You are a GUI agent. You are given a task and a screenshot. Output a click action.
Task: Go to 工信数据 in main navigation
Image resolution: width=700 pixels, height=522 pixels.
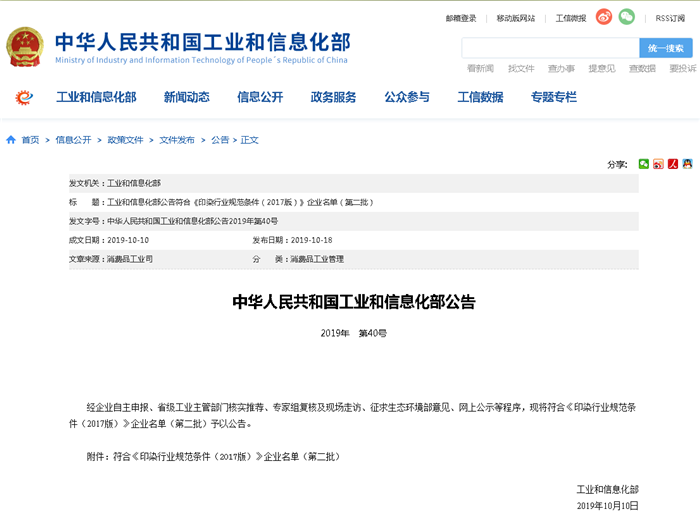480,97
